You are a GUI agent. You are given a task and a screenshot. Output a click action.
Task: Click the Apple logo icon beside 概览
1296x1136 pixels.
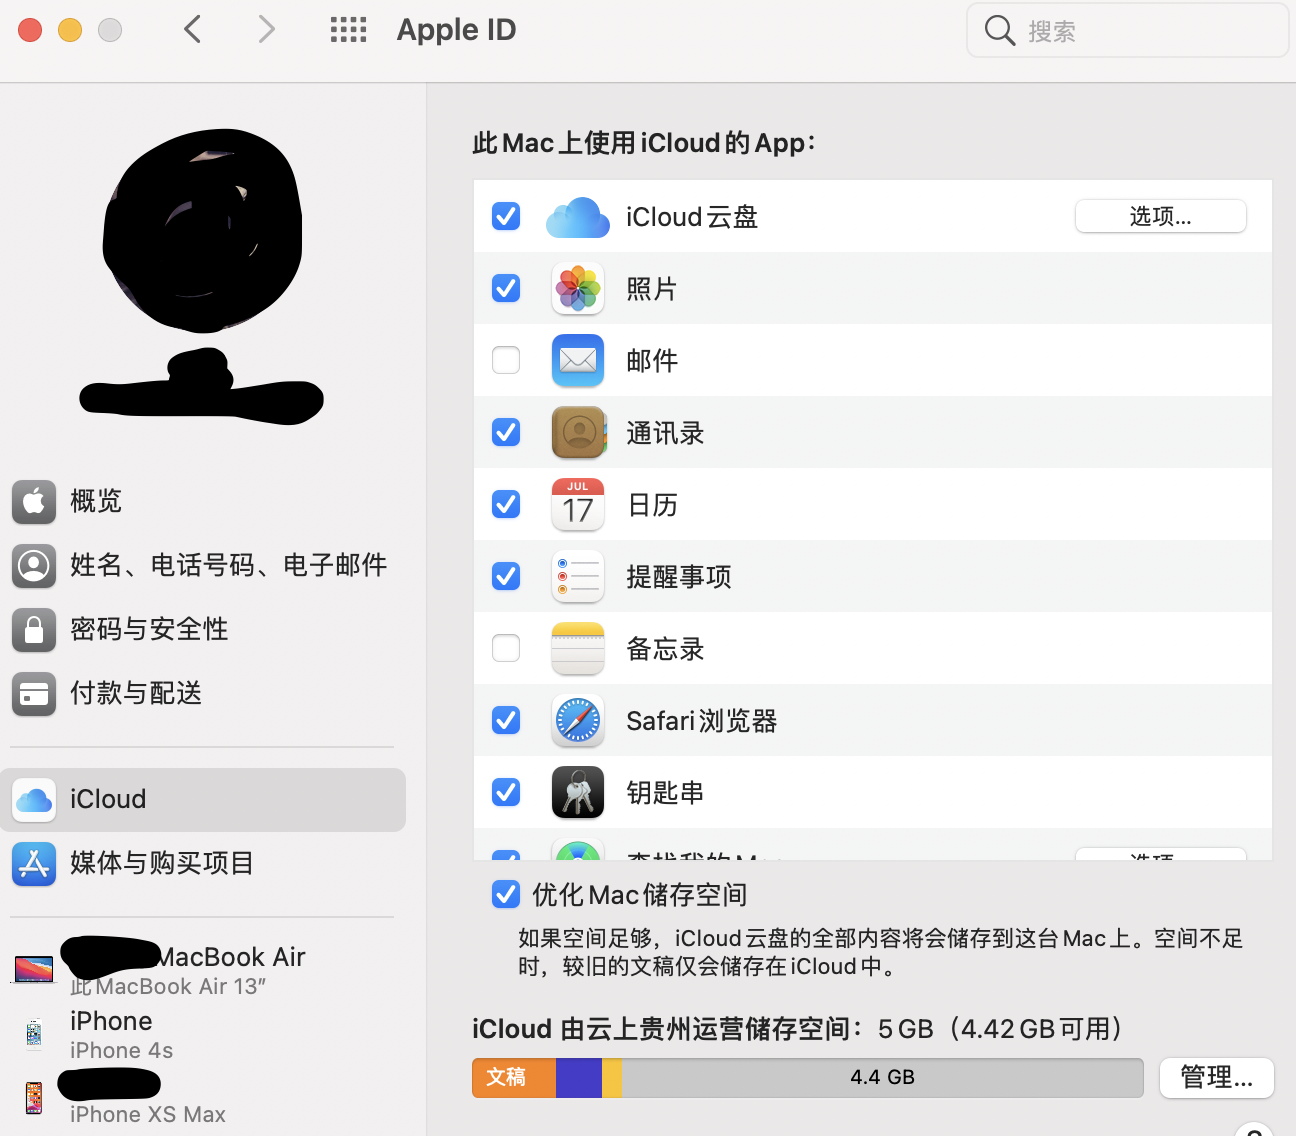34,501
